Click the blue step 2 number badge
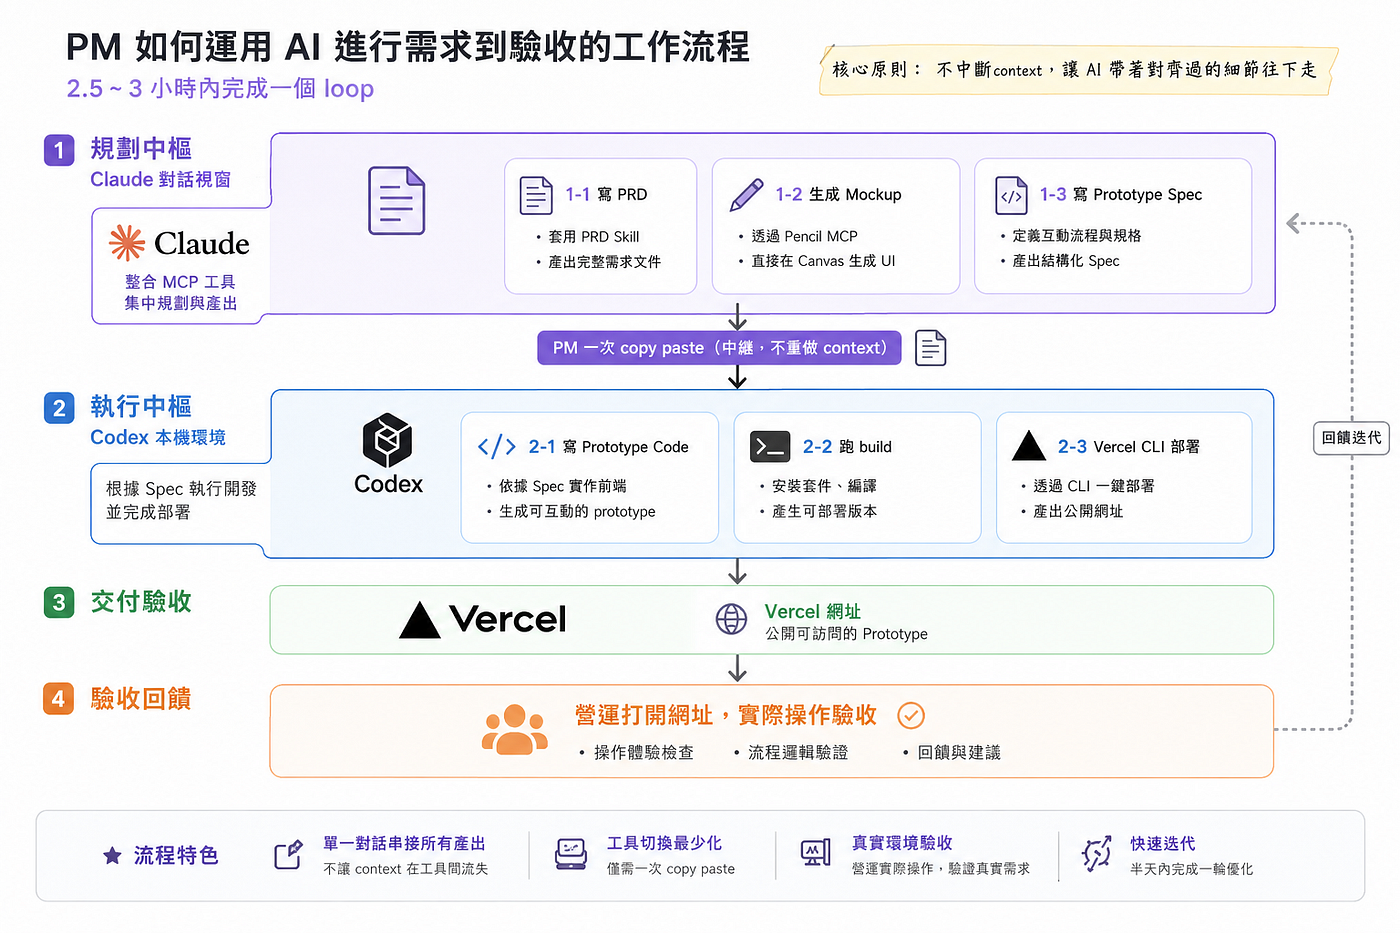The height and width of the screenshot is (933, 1400). coord(59,408)
